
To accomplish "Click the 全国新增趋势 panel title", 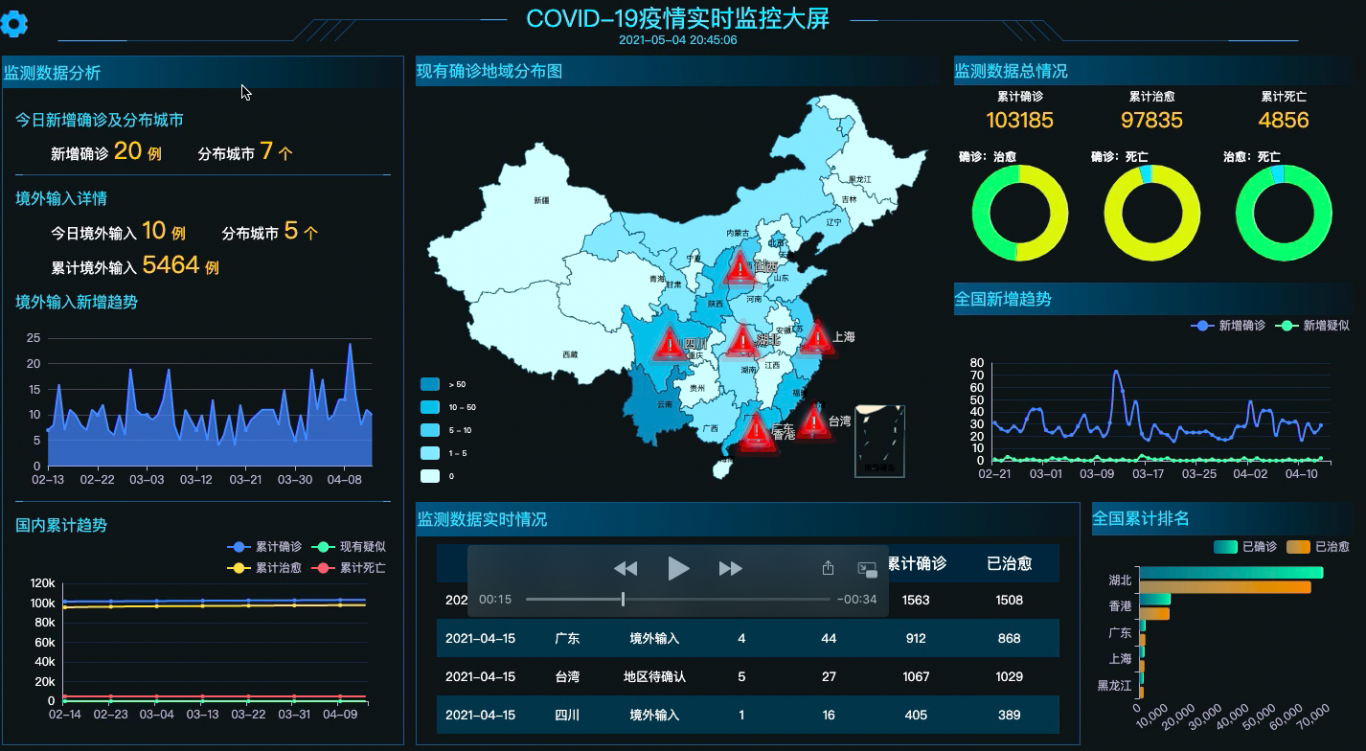I will pos(1003,299).
